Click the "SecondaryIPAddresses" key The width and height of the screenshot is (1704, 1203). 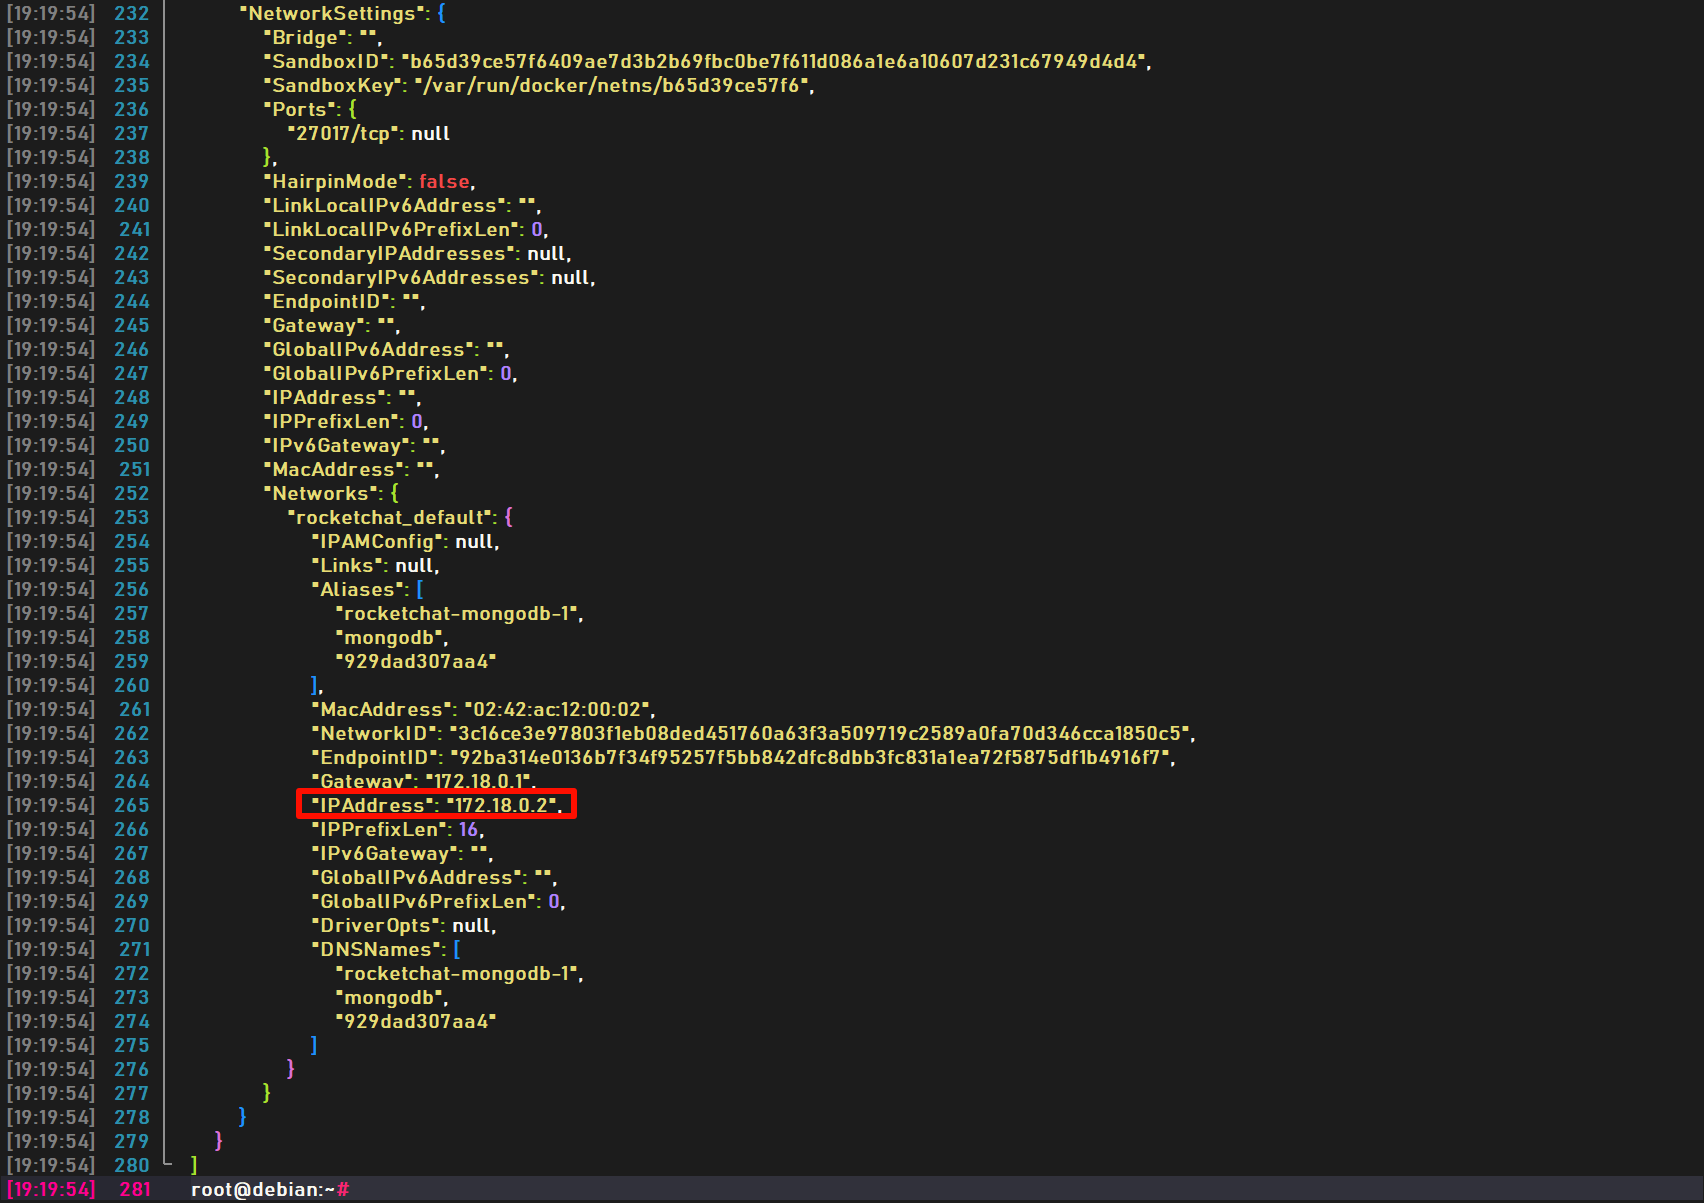pyautogui.click(x=389, y=254)
